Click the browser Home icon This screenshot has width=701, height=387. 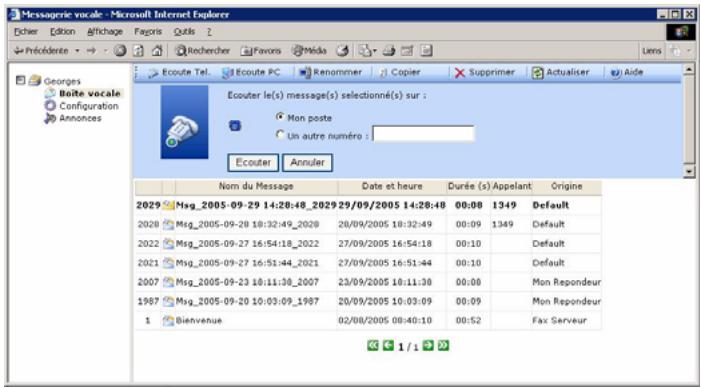point(157,51)
